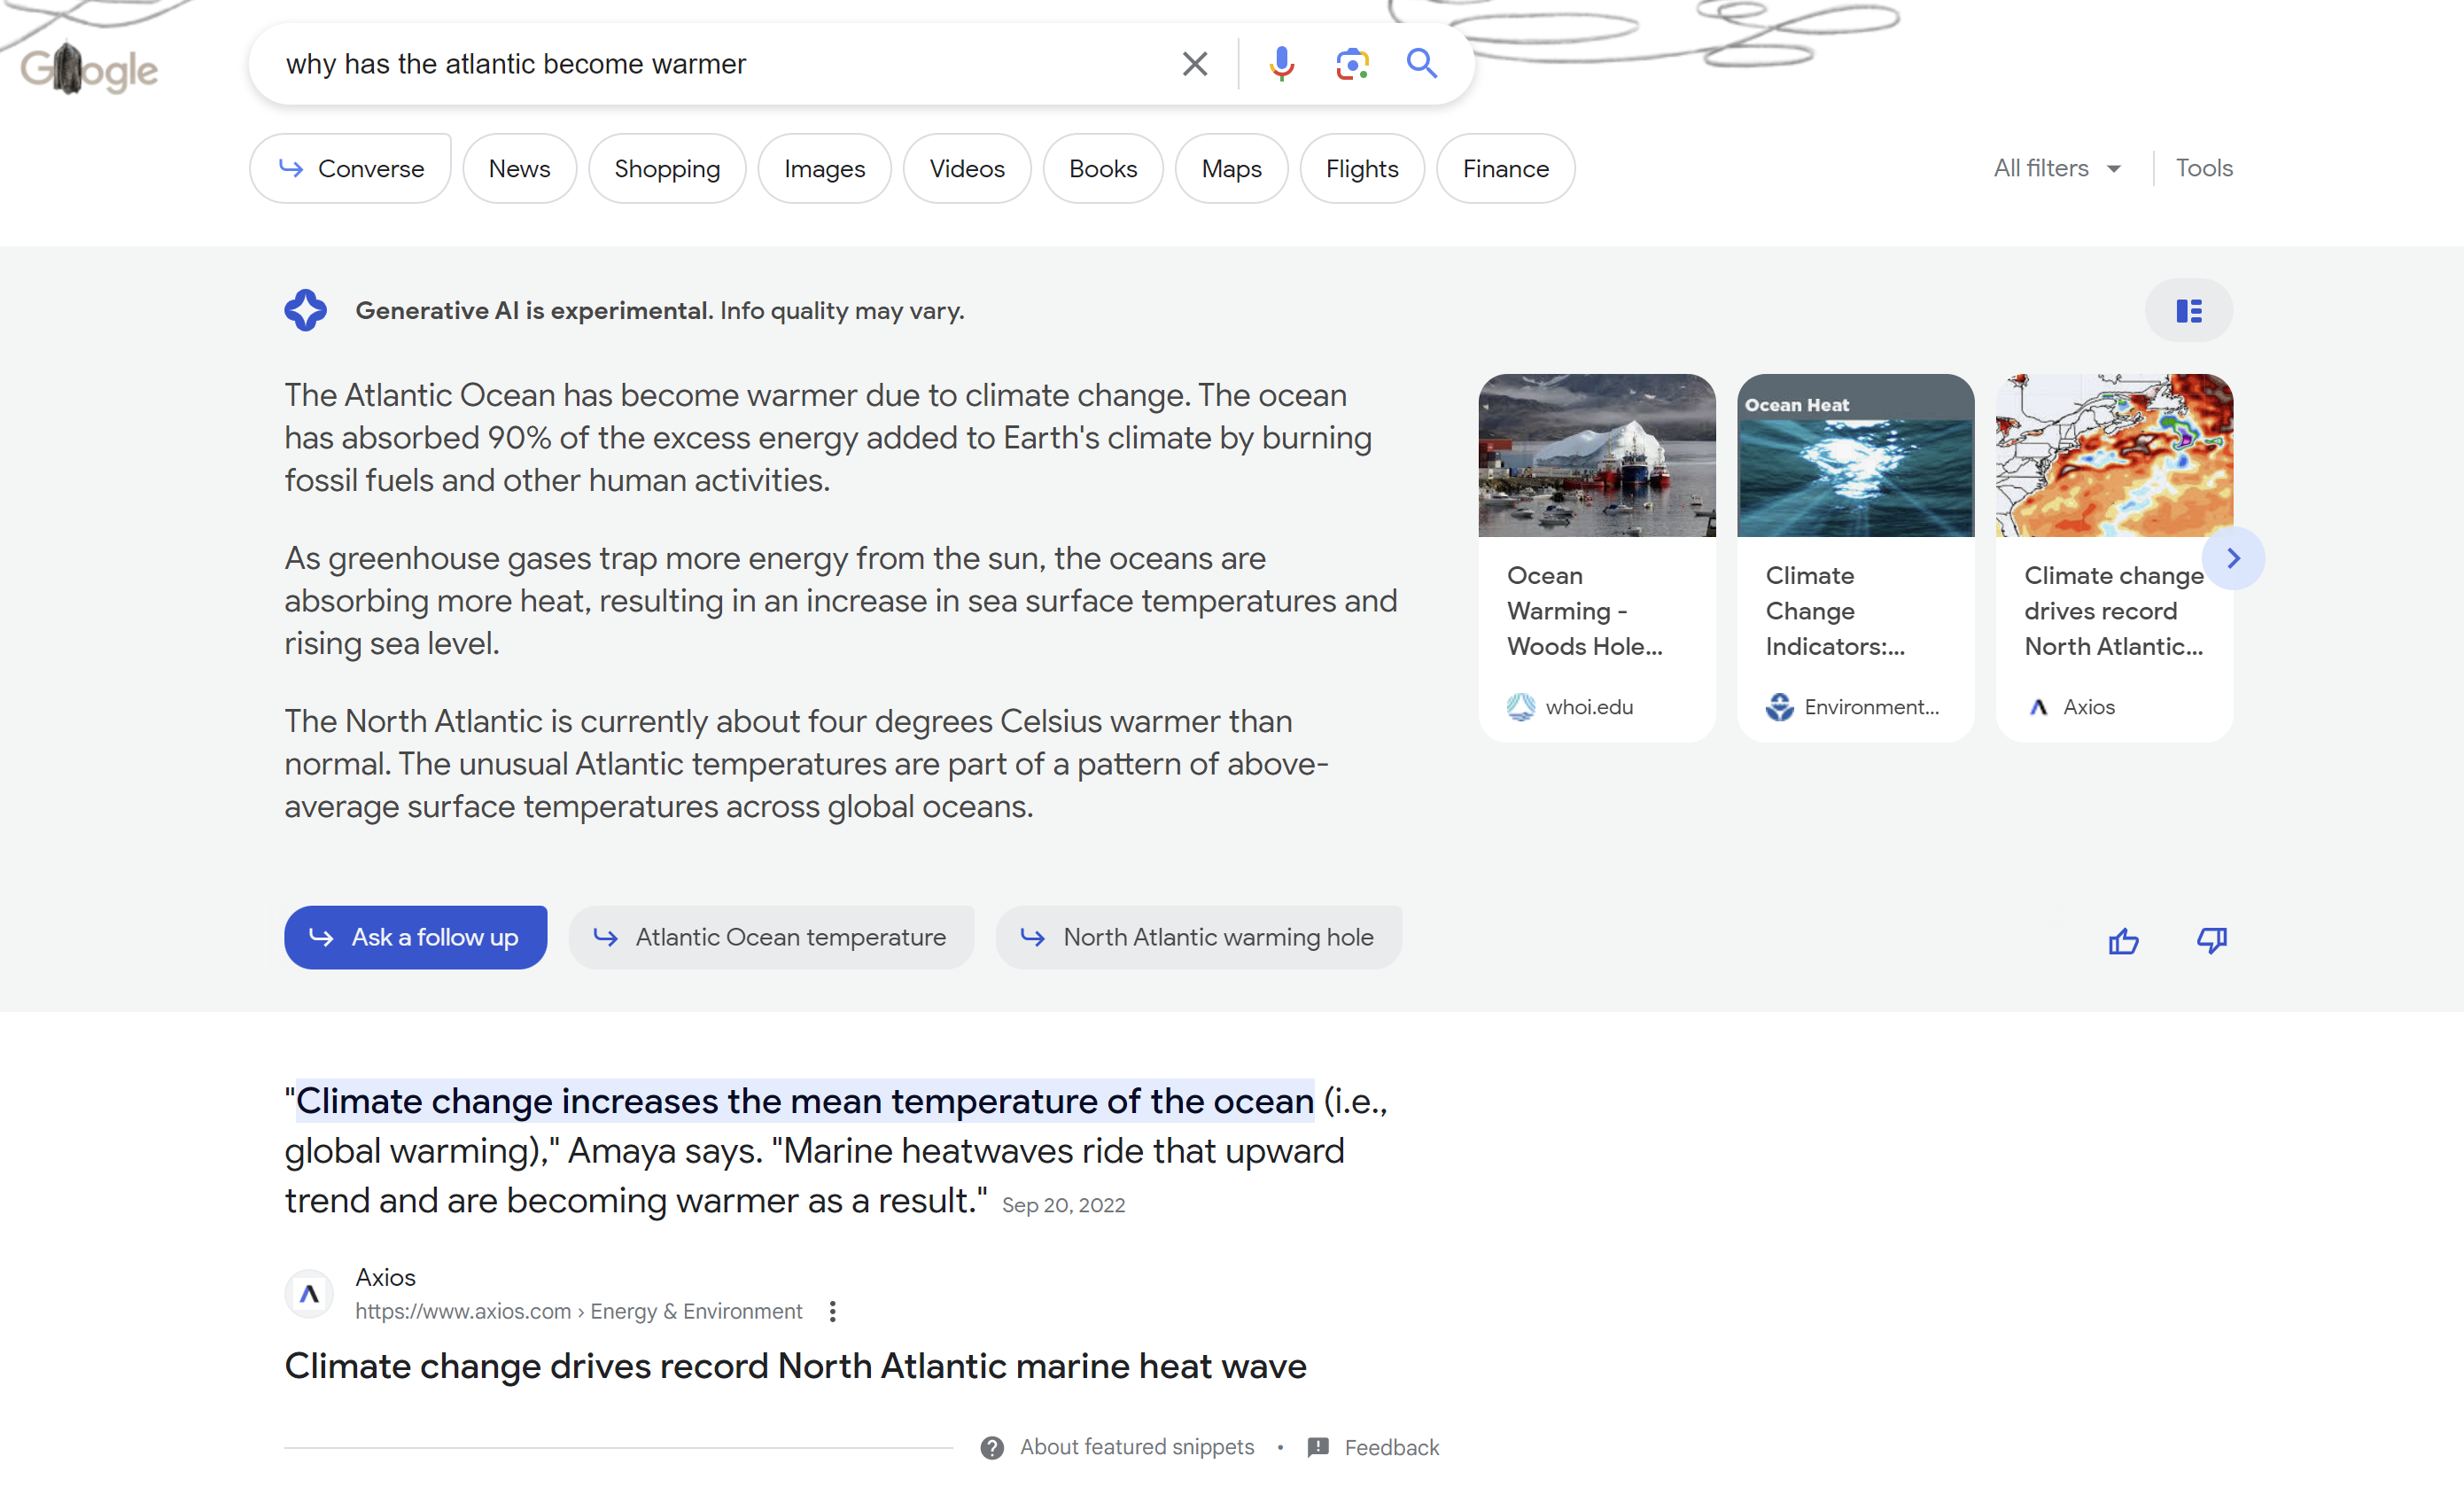Start a voice search with the microphone
The height and width of the screenshot is (1495, 2464).
(x=1281, y=63)
